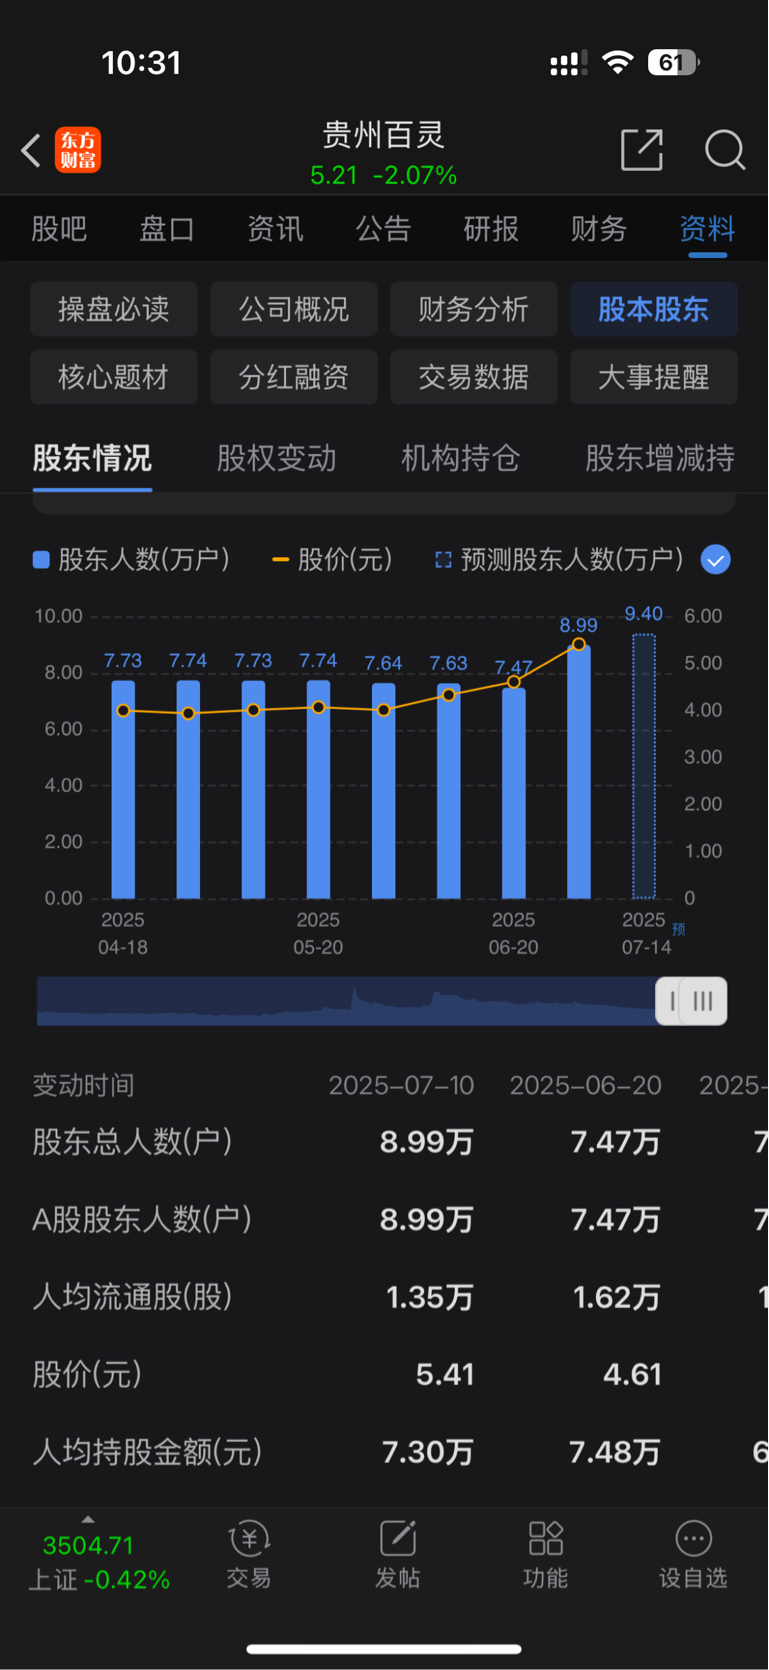Tap the 7.48万 value

tap(615, 1452)
